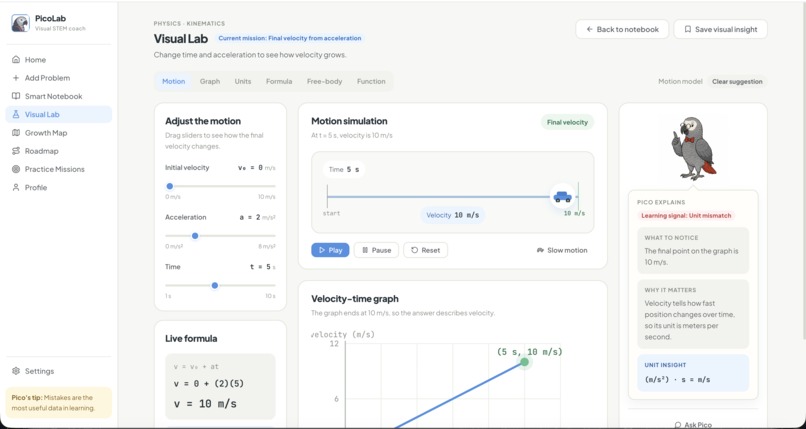The height and width of the screenshot is (429, 806).
Task: Select the Motion tab
Action: tap(174, 81)
